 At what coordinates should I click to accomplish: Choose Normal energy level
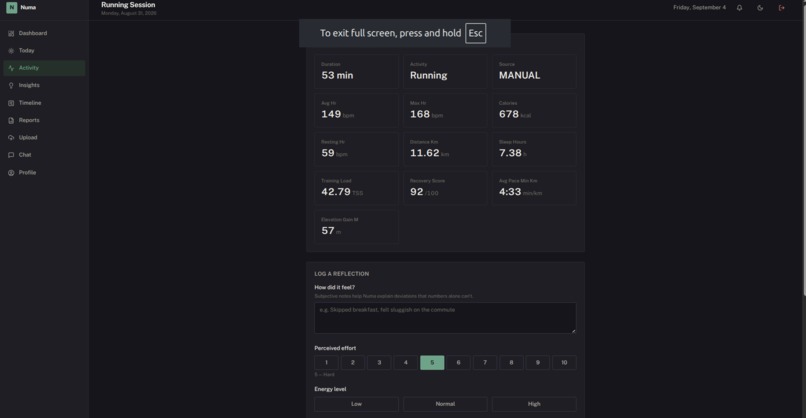click(445, 404)
